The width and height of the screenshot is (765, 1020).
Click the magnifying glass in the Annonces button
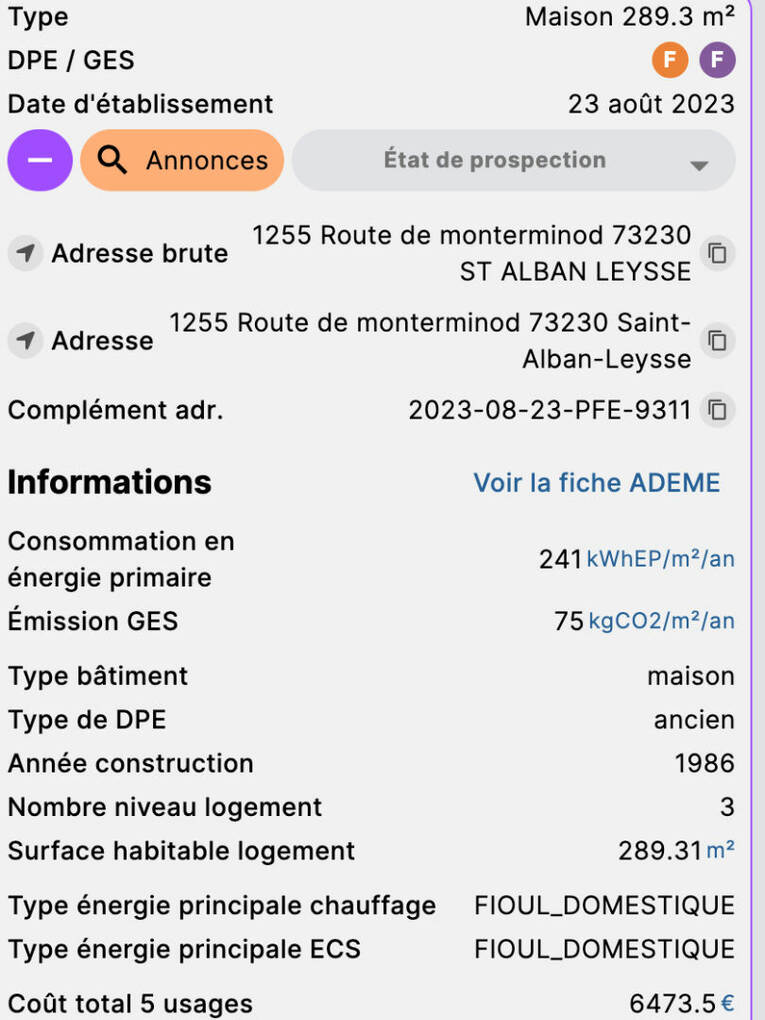tap(112, 160)
